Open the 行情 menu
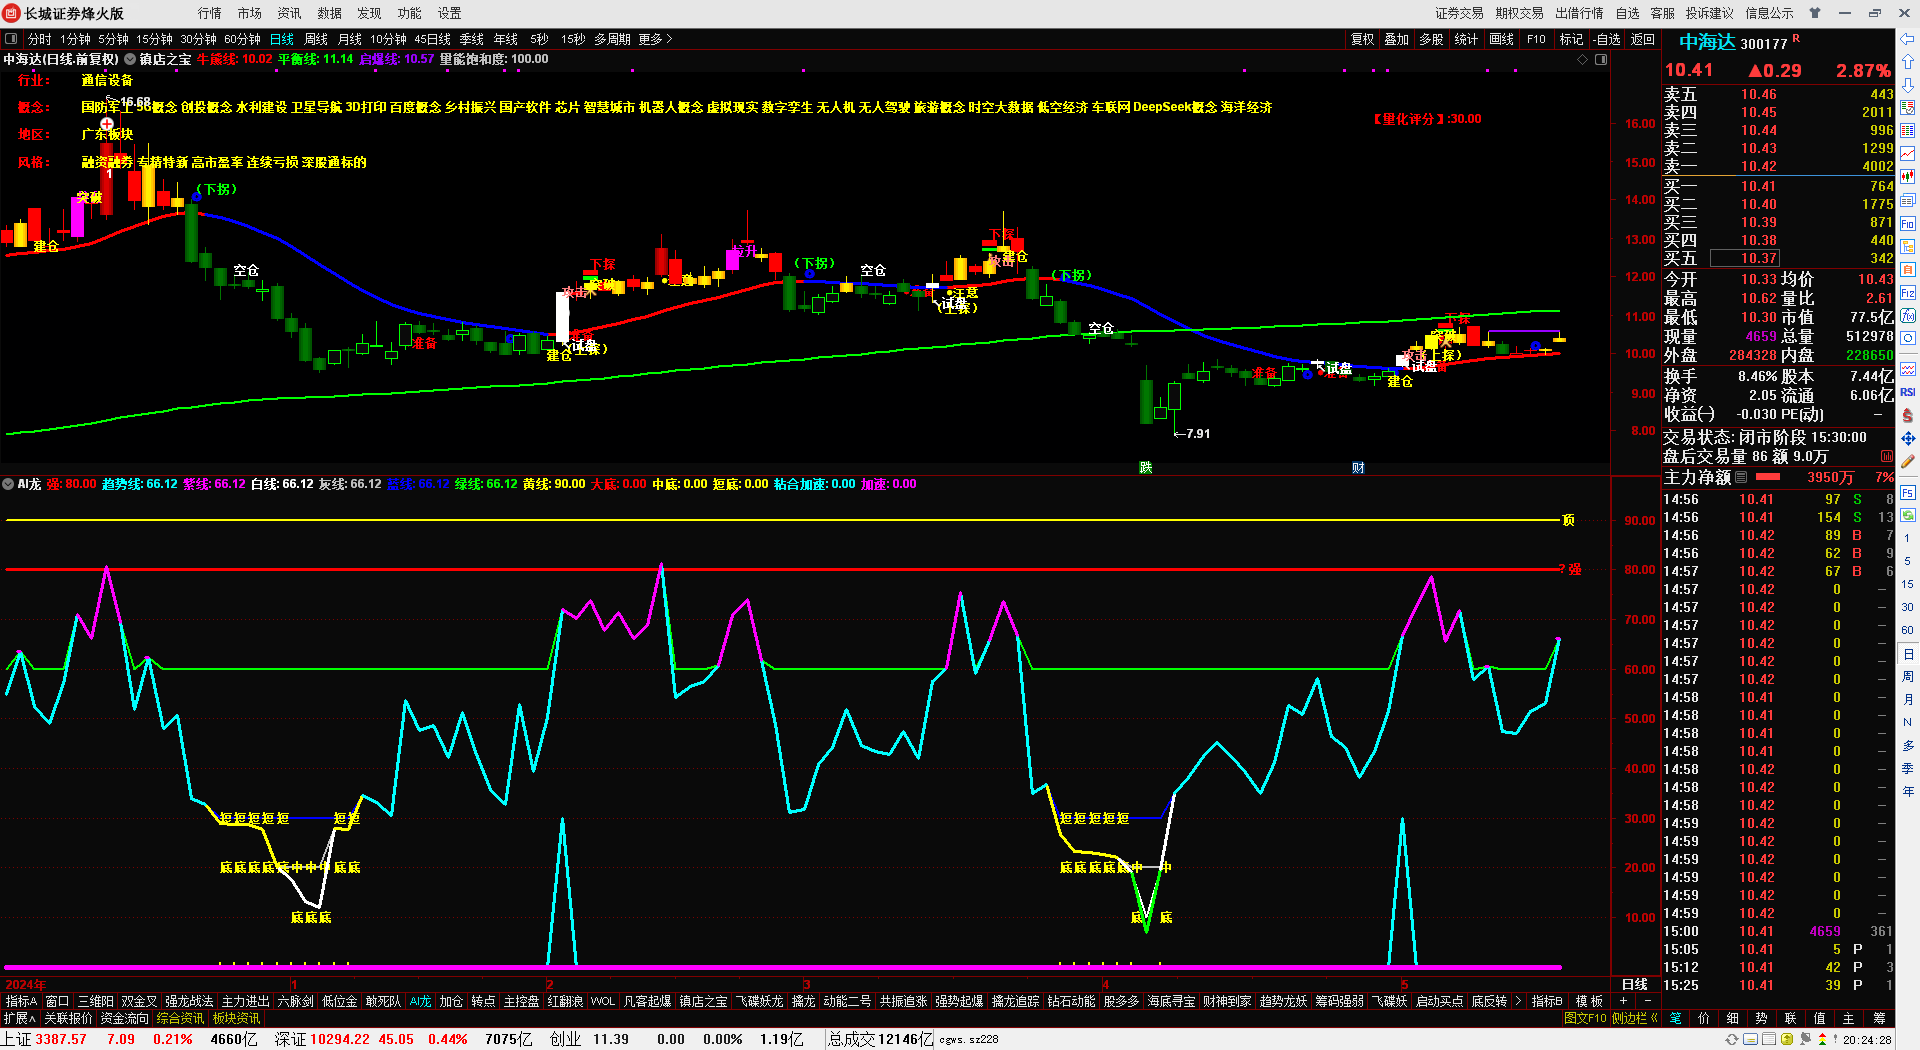 210,13
